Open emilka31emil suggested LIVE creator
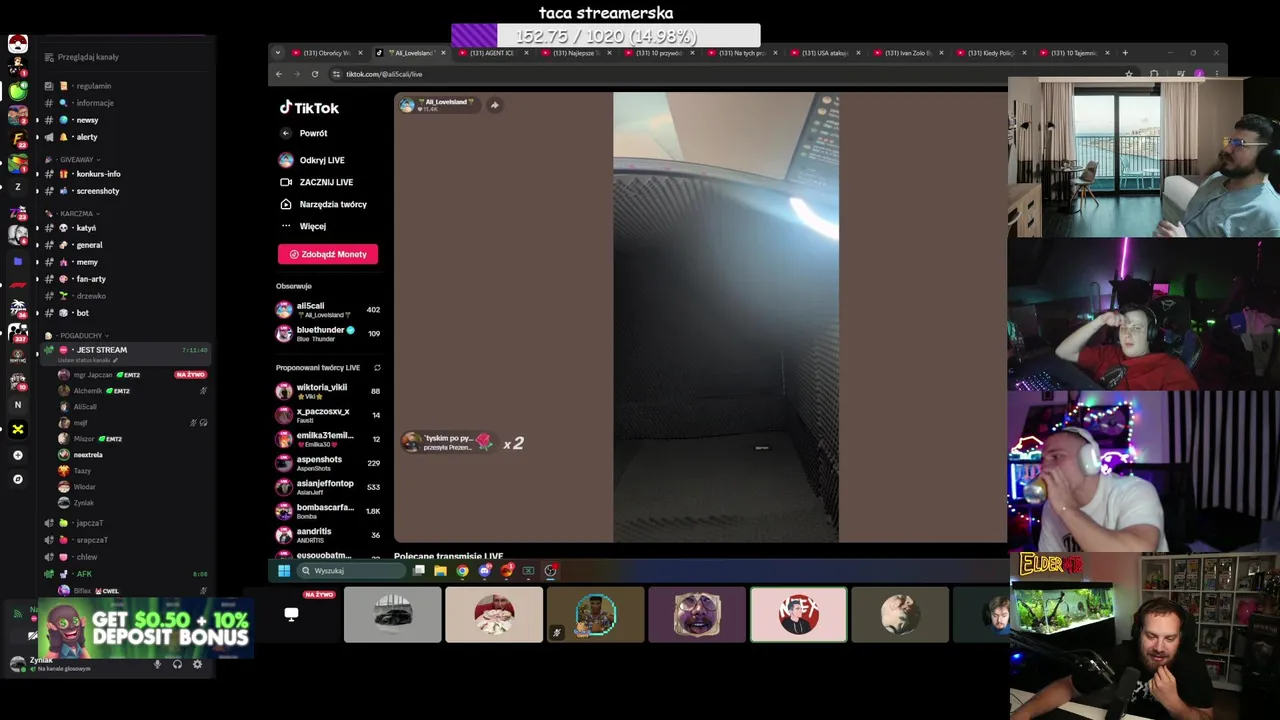This screenshot has height=720, width=1280. tap(328, 439)
